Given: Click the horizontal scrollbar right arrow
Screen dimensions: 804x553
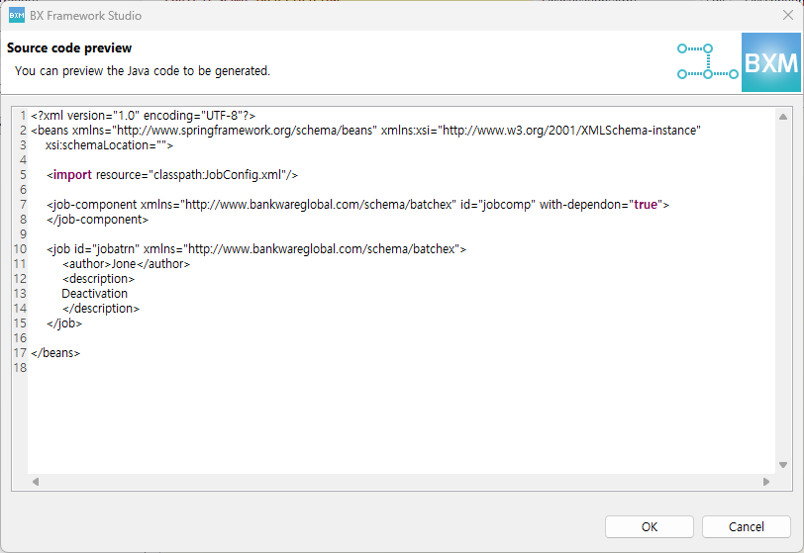Looking at the screenshot, I should (766, 482).
